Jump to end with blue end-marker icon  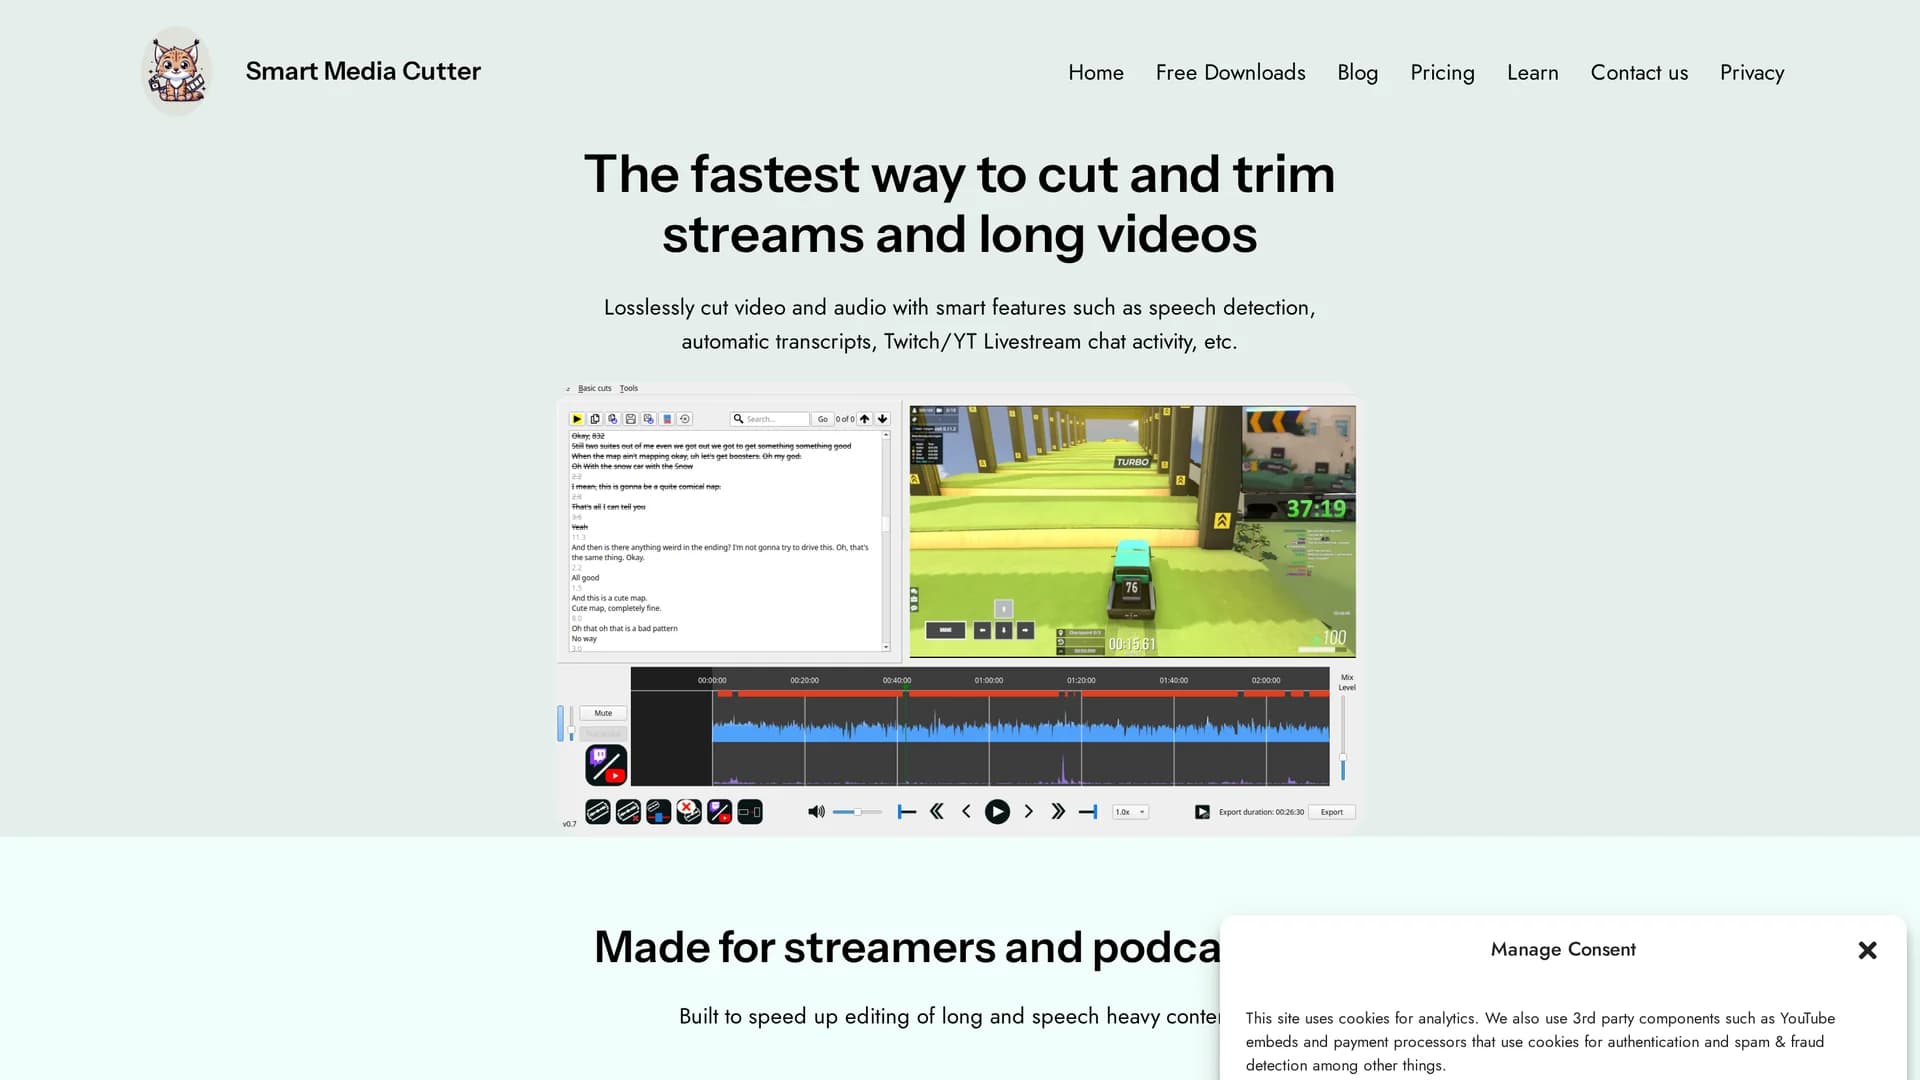1088,812
